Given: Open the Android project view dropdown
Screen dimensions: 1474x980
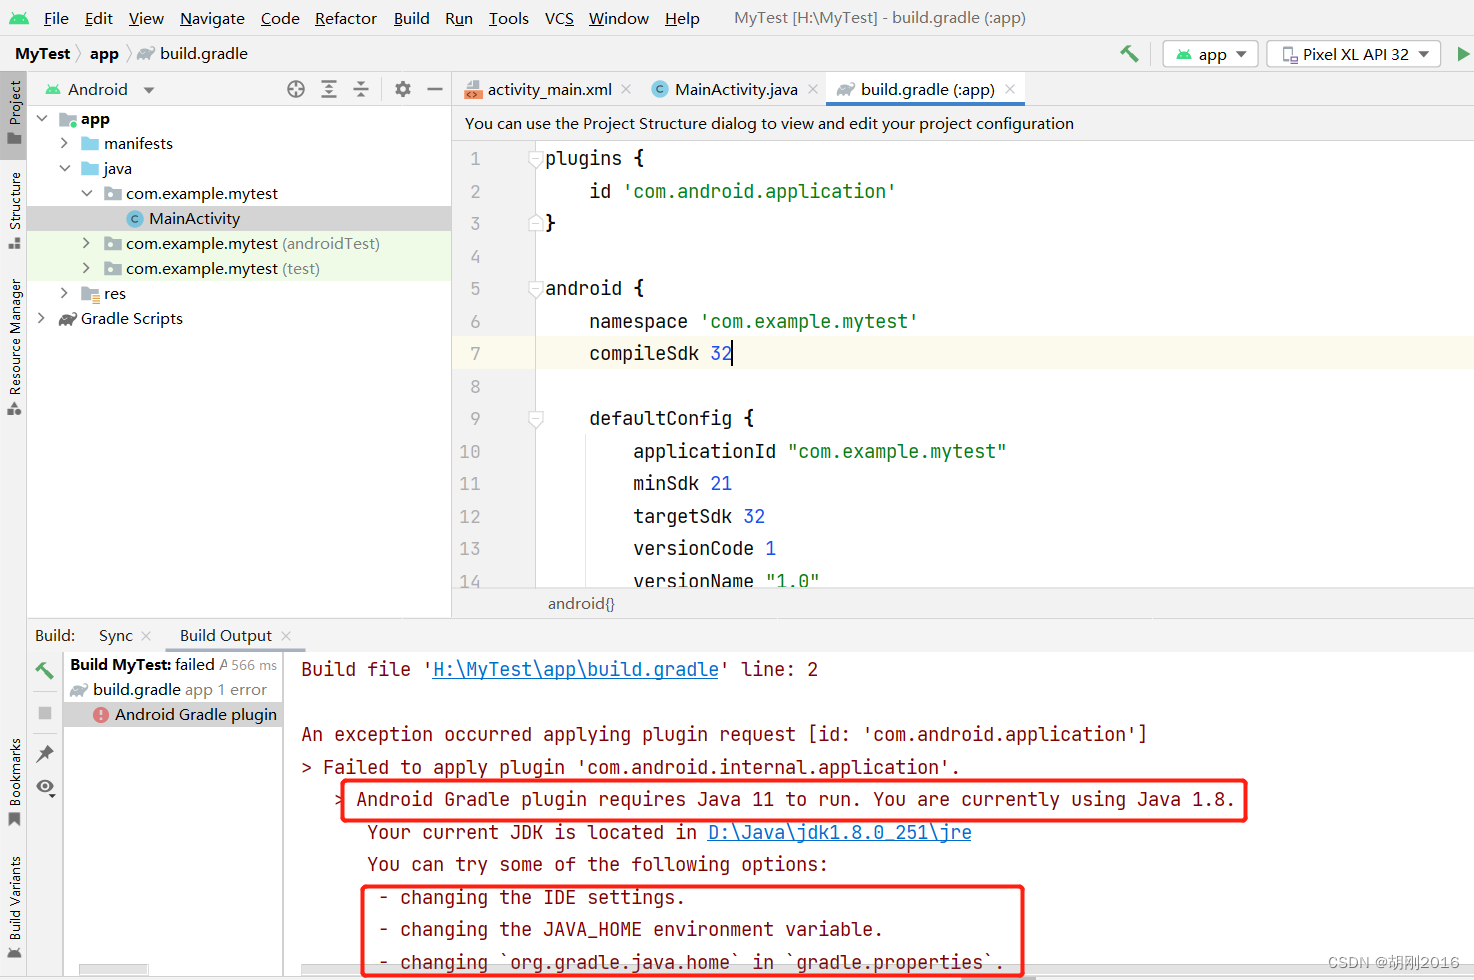Looking at the screenshot, I should click(x=100, y=89).
